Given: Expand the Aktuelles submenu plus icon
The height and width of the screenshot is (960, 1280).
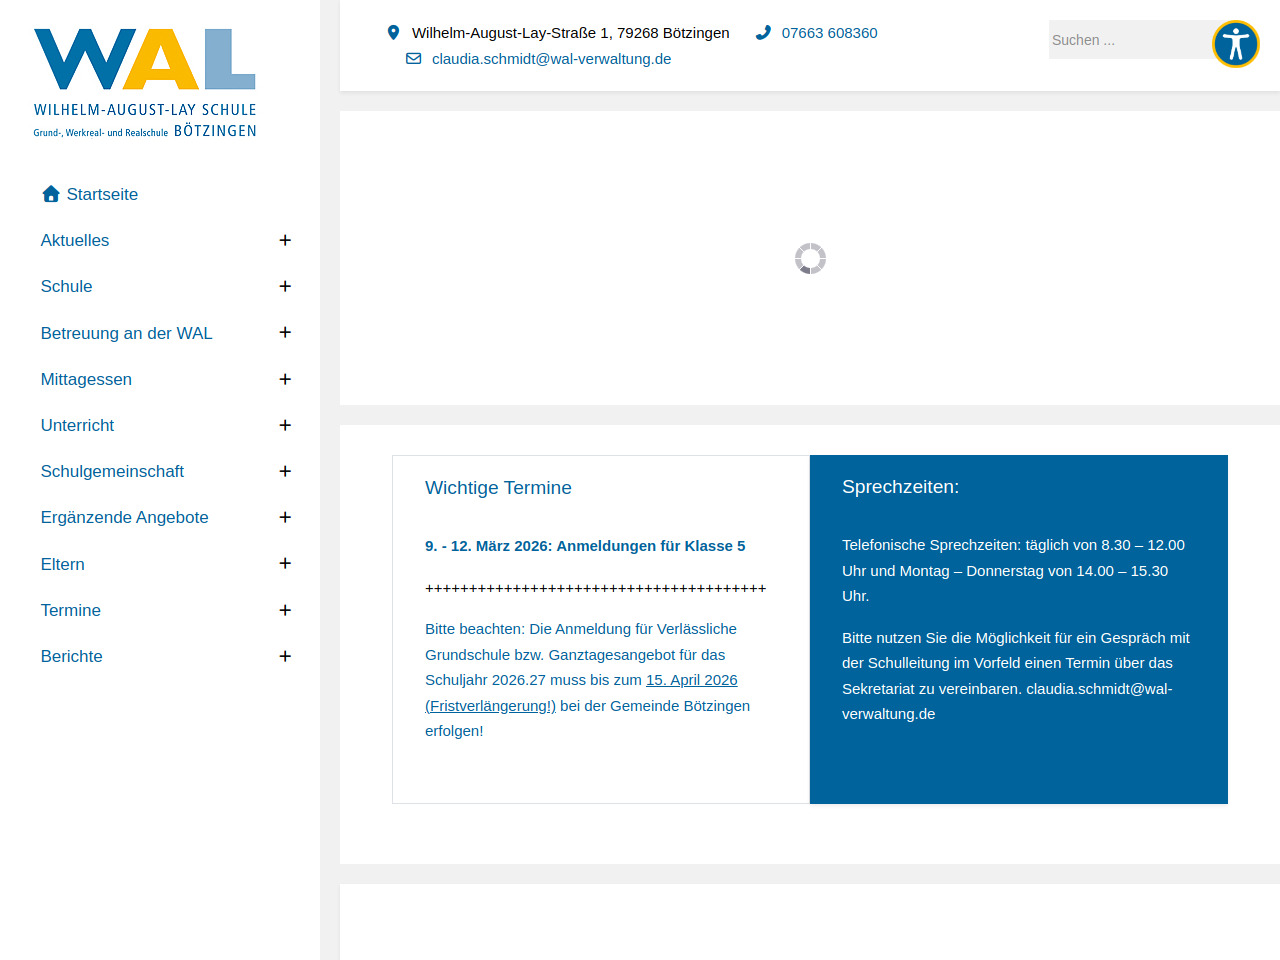Looking at the screenshot, I should [x=285, y=240].
